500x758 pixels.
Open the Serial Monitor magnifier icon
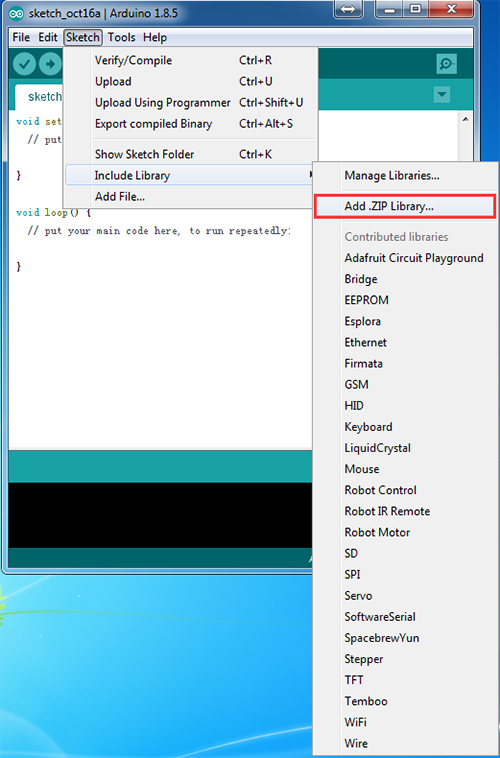pyautogui.click(x=446, y=64)
